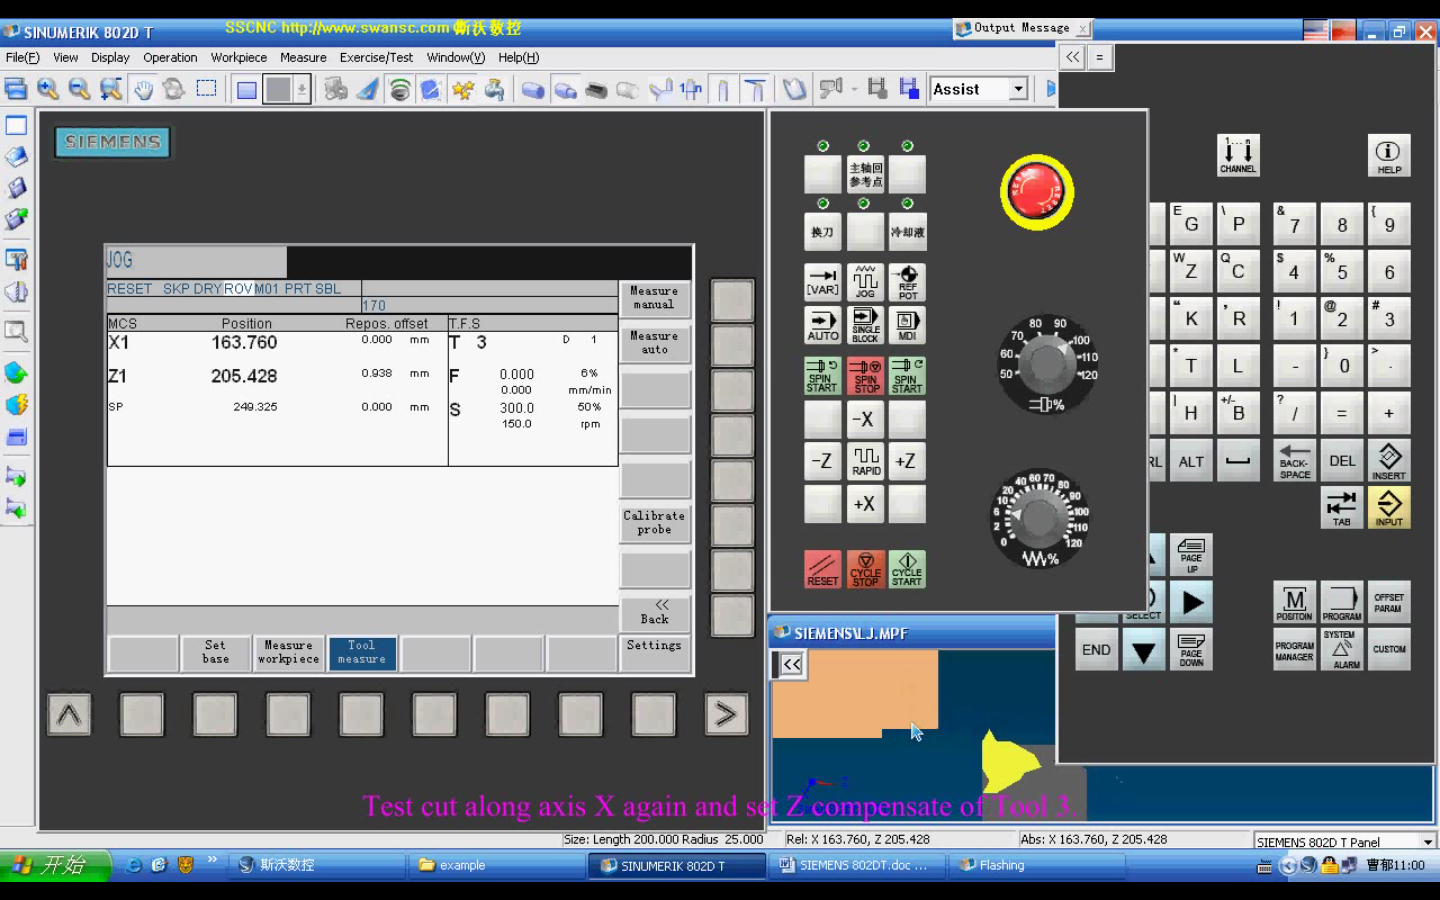Open the Measure menu
This screenshot has height=900, width=1440.
click(303, 58)
